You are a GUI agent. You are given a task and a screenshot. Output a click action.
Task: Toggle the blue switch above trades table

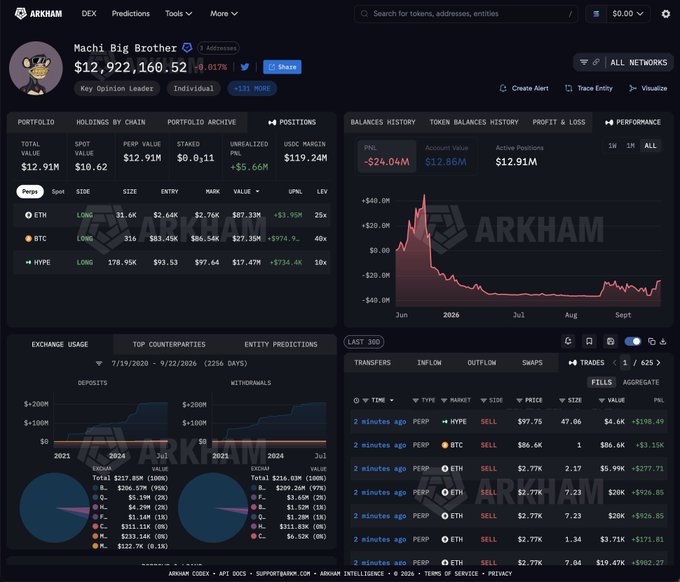pos(633,341)
